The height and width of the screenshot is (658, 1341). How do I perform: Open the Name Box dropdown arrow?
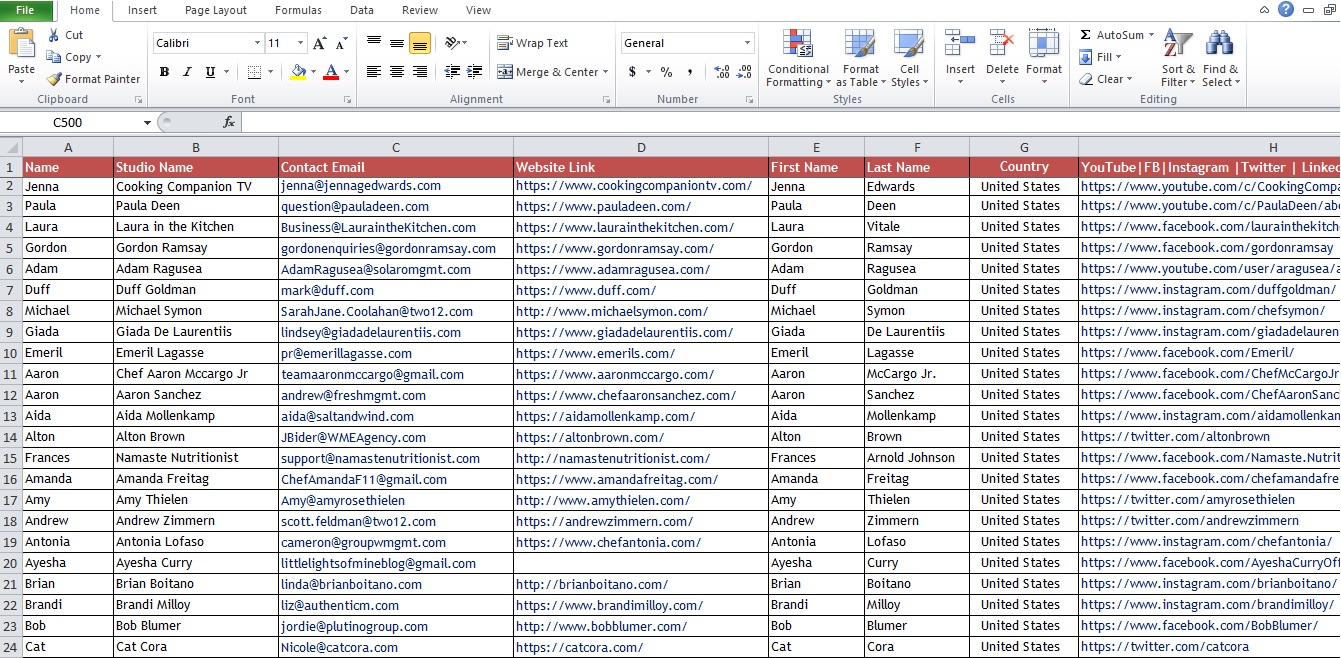point(148,122)
